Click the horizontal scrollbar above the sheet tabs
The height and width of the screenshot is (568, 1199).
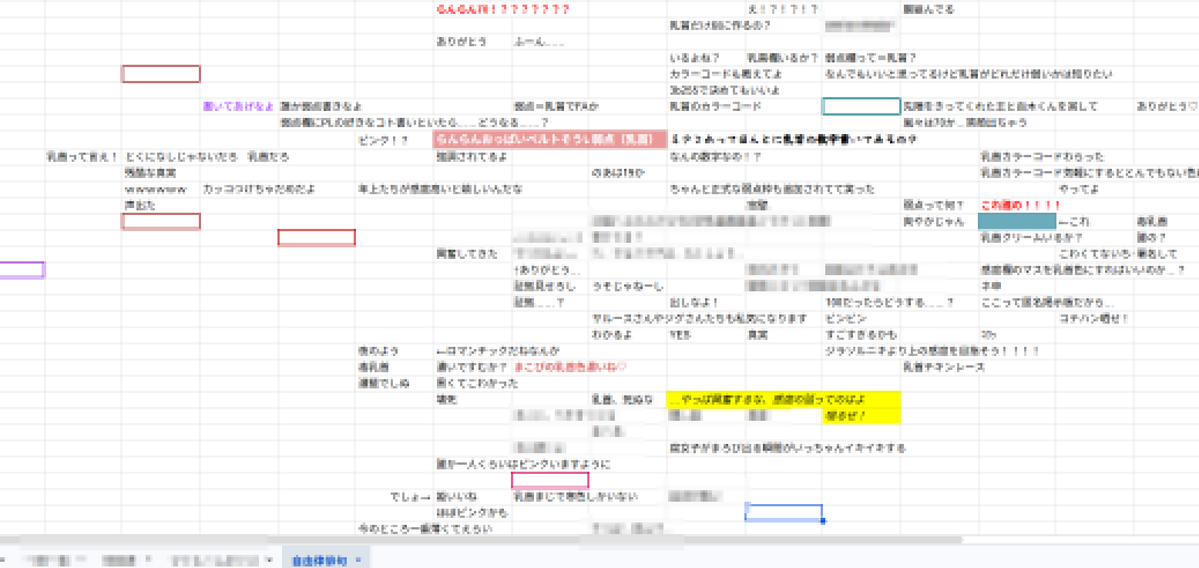(x=482, y=540)
